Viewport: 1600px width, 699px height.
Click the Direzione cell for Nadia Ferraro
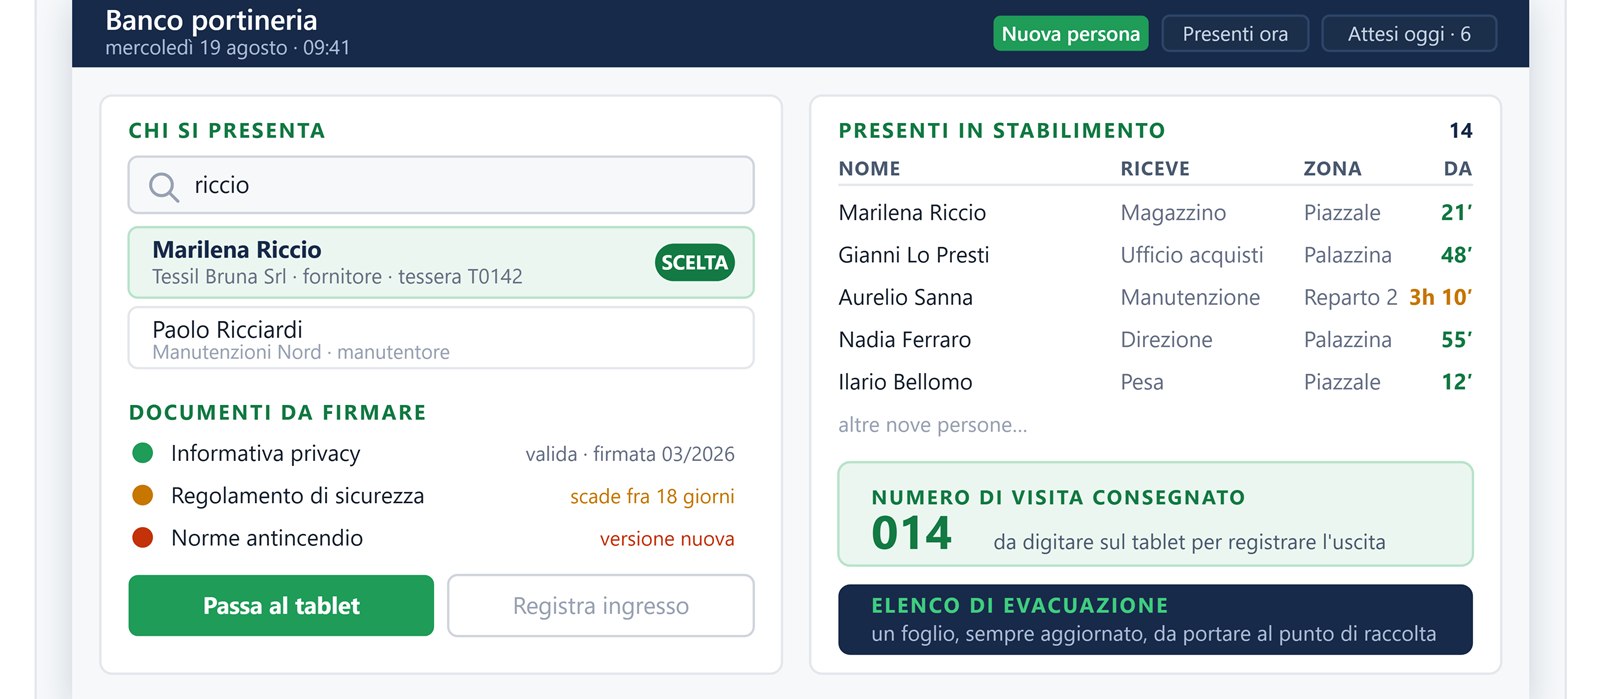(x=1167, y=340)
